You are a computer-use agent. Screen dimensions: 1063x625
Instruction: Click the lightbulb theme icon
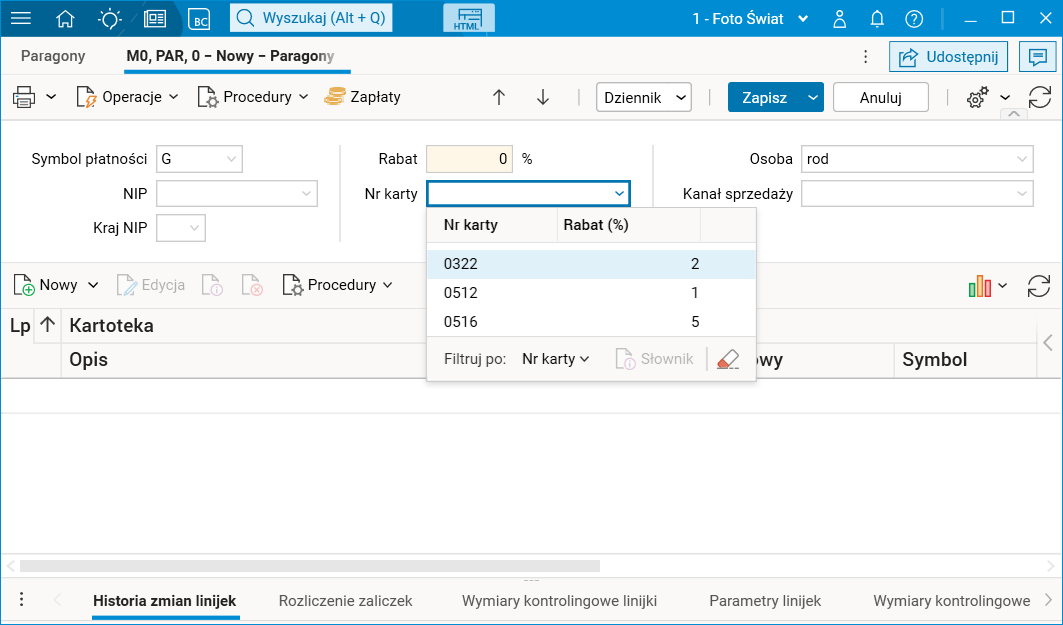point(109,18)
